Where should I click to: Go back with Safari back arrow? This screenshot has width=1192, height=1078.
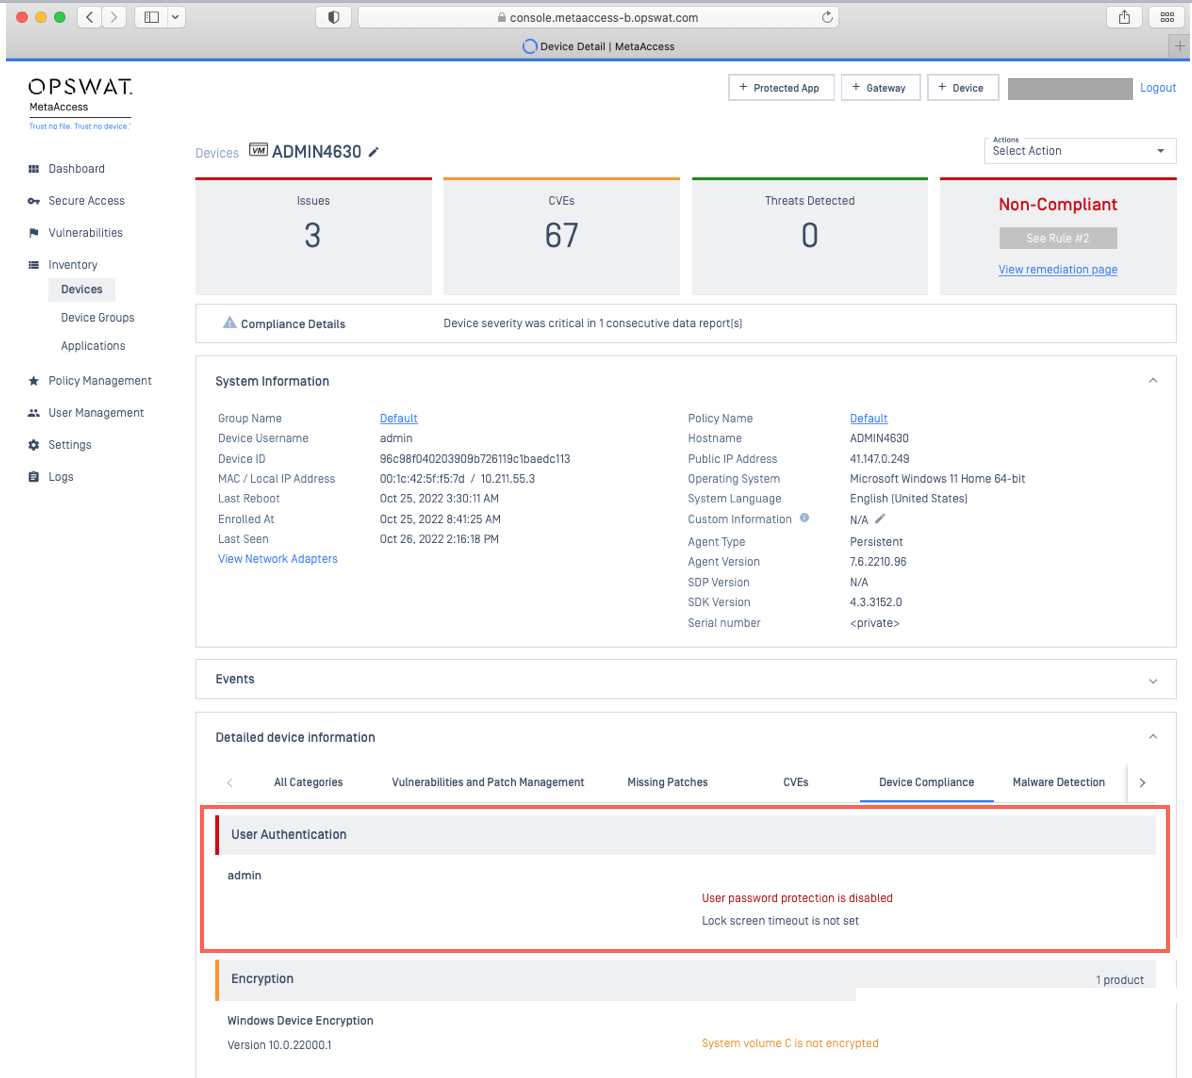[x=90, y=17]
